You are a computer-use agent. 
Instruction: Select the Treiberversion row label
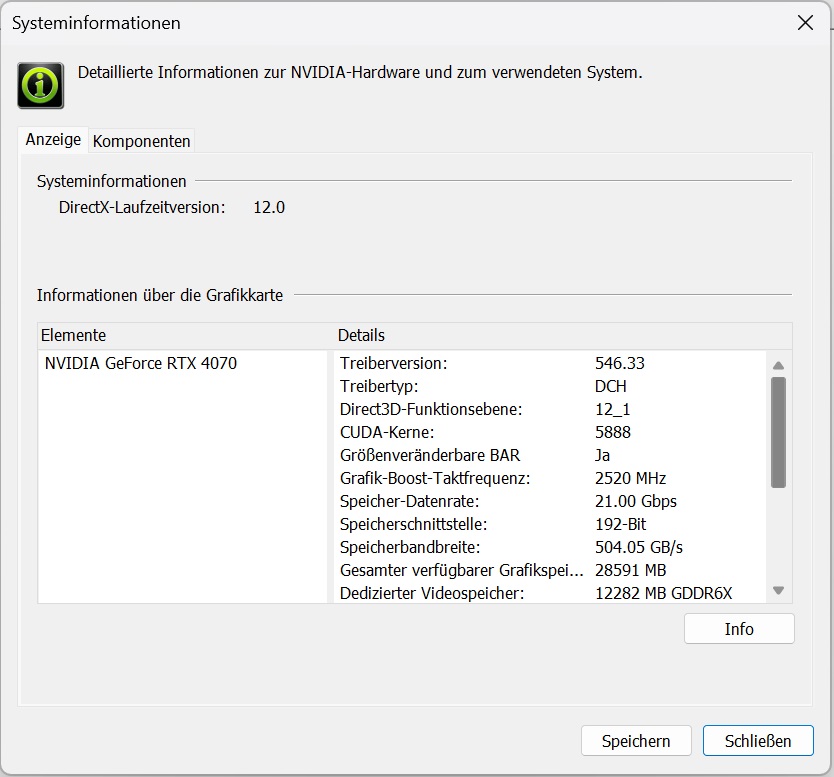coord(394,363)
